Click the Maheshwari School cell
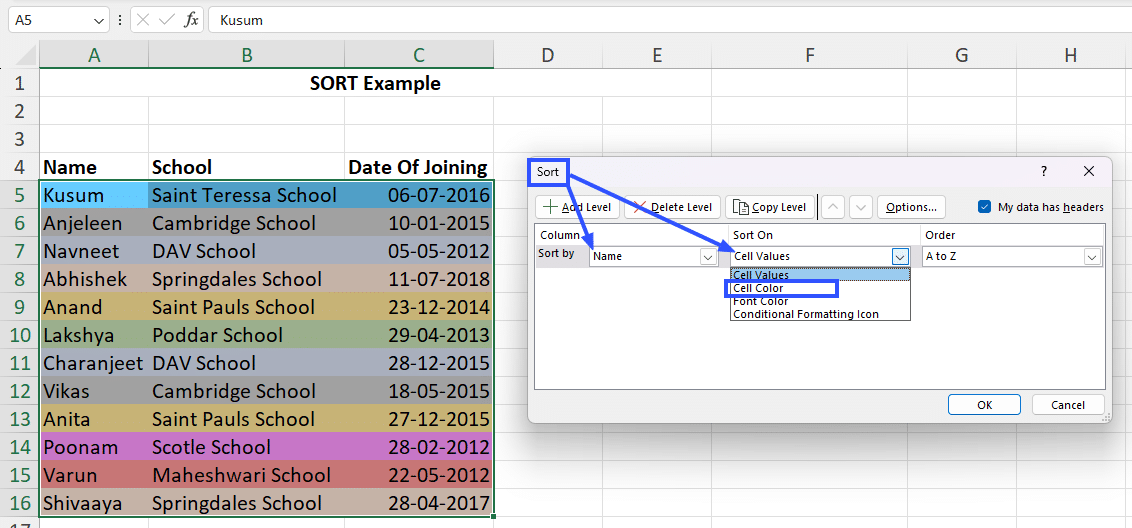 point(247,475)
